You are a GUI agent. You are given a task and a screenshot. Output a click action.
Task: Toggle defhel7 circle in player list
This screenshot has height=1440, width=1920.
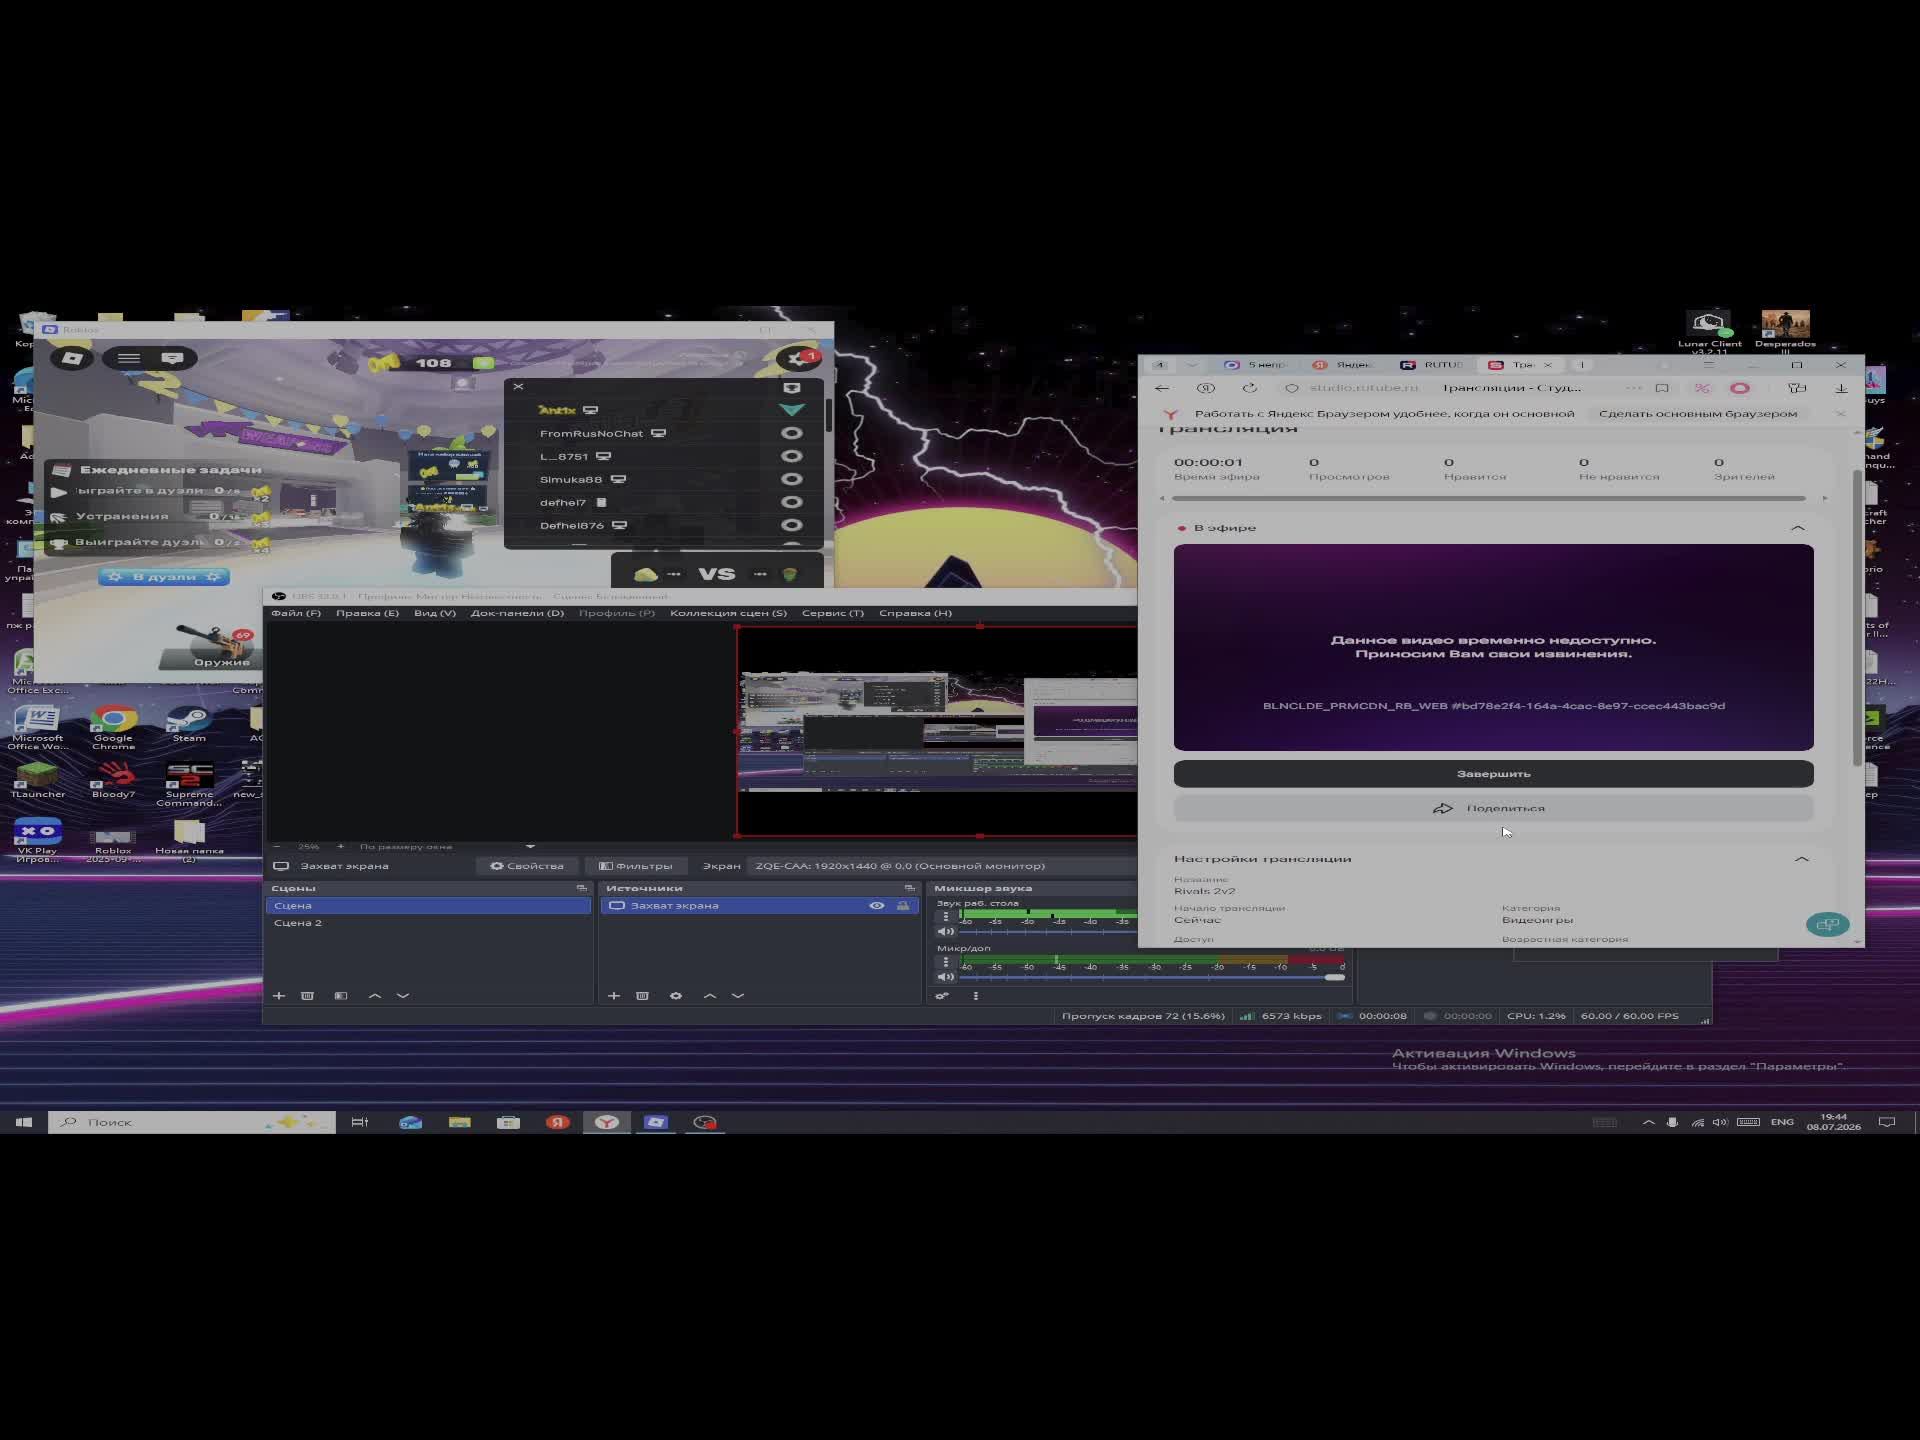pyautogui.click(x=792, y=502)
